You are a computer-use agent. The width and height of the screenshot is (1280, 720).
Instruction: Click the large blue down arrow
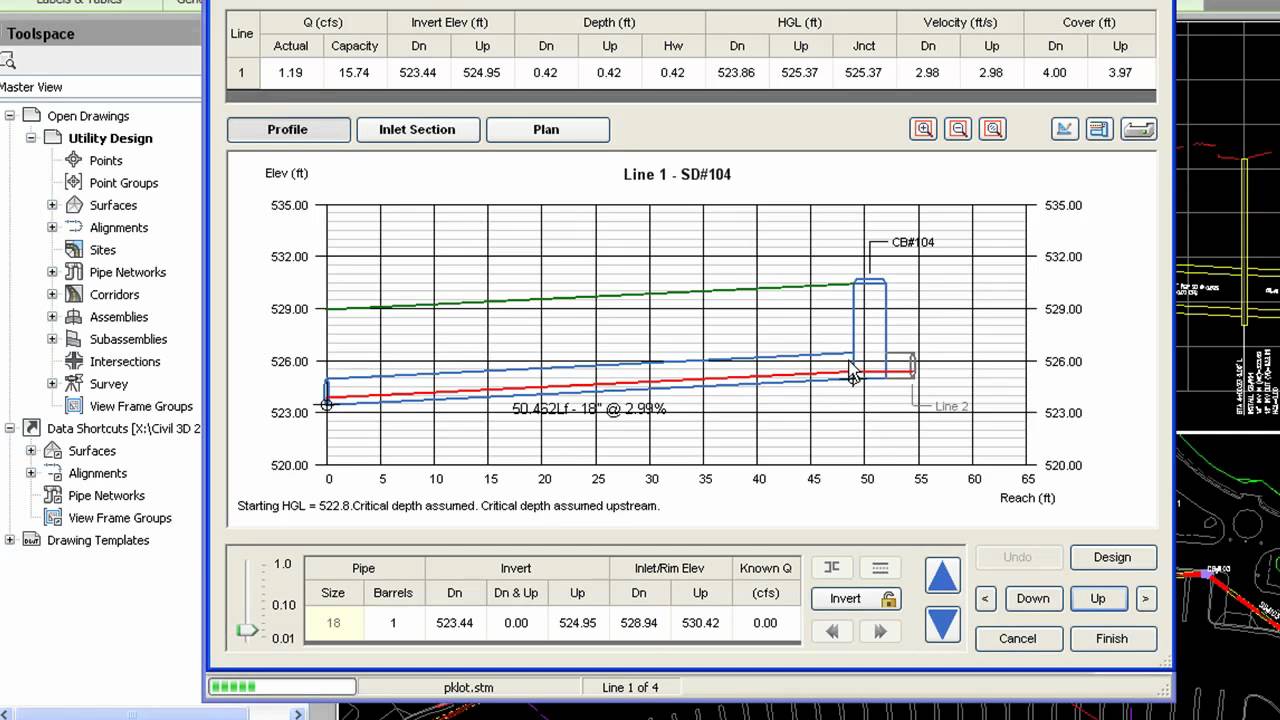pyautogui.click(x=942, y=624)
